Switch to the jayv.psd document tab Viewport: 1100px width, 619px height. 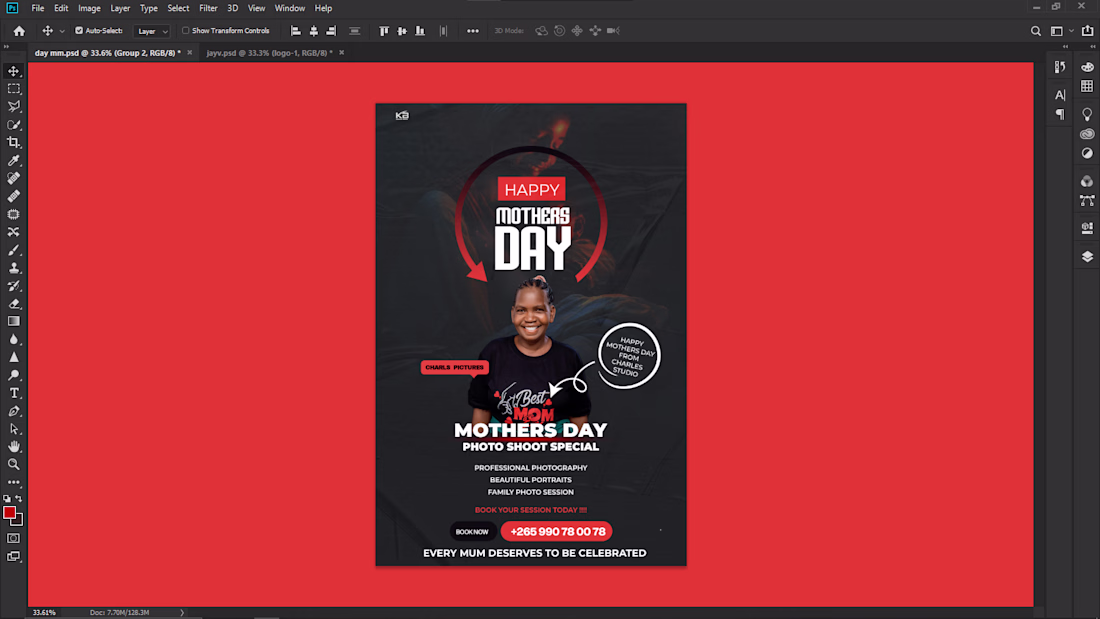pyautogui.click(x=269, y=53)
